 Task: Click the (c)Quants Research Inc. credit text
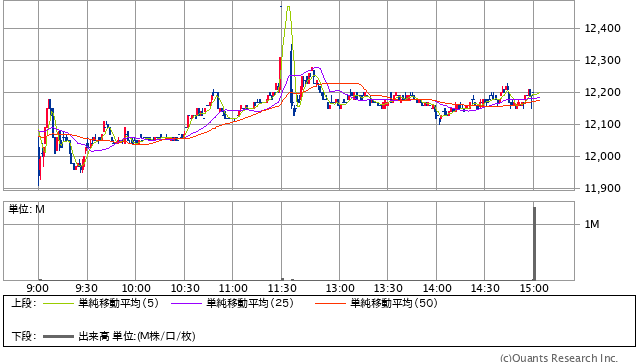coord(559,358)
